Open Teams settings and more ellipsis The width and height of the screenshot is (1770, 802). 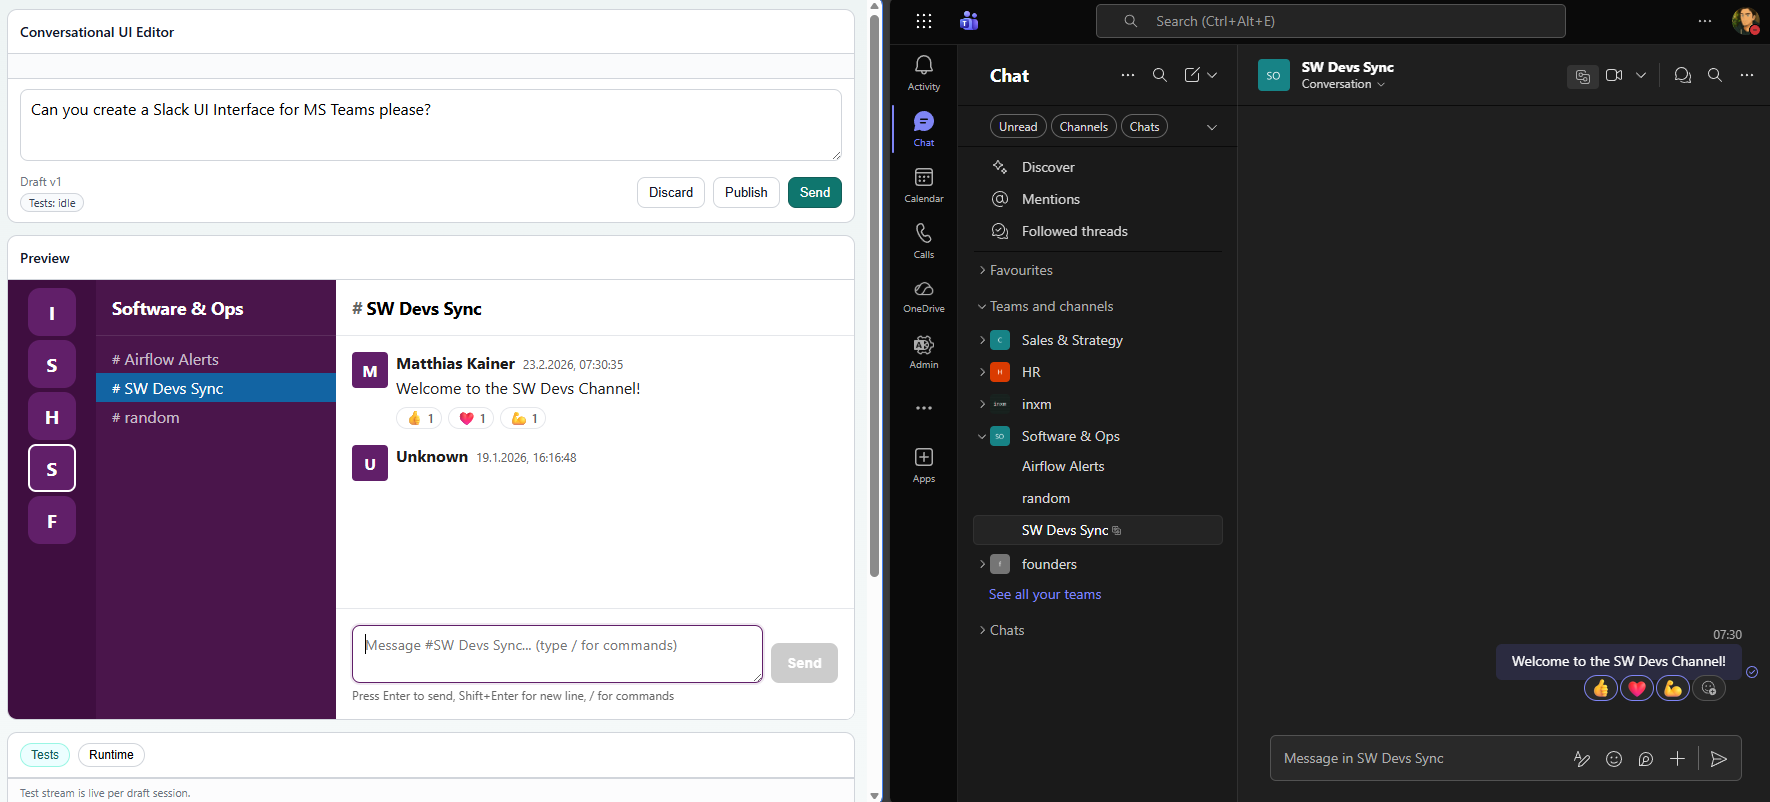(x=1704, y=21)
